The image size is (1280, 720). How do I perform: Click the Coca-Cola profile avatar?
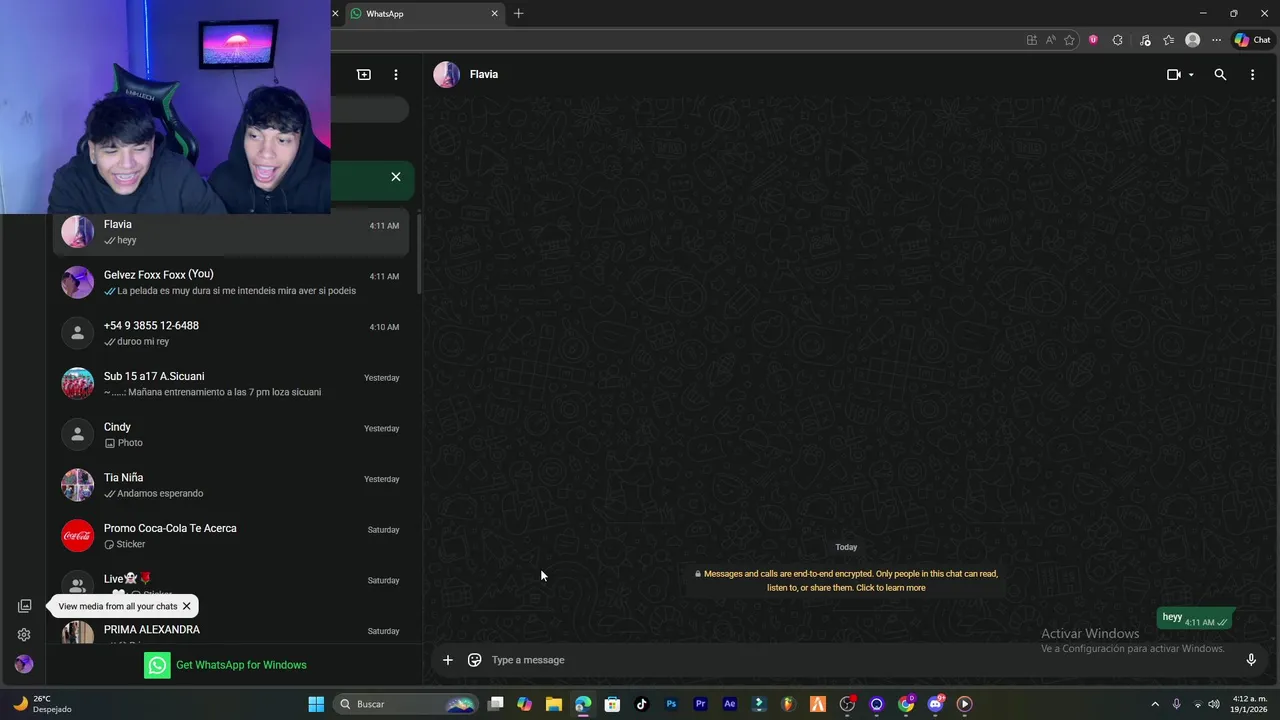pyautogui.click(x=78, y=536)
